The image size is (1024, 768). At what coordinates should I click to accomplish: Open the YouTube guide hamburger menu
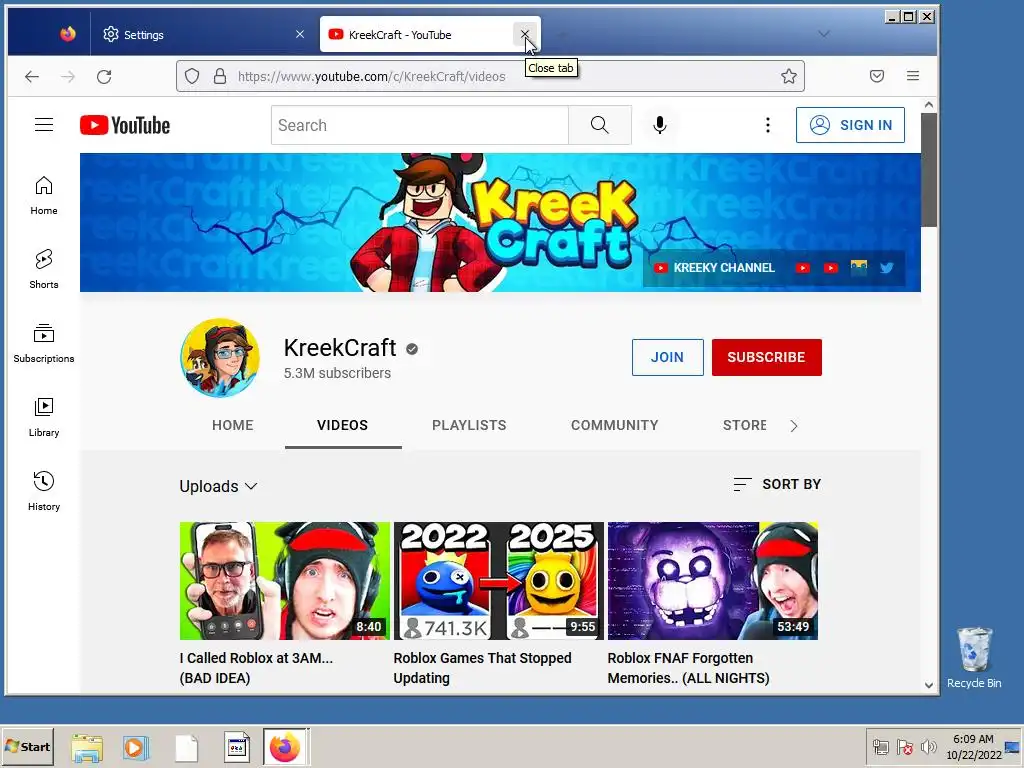[44, 125]
